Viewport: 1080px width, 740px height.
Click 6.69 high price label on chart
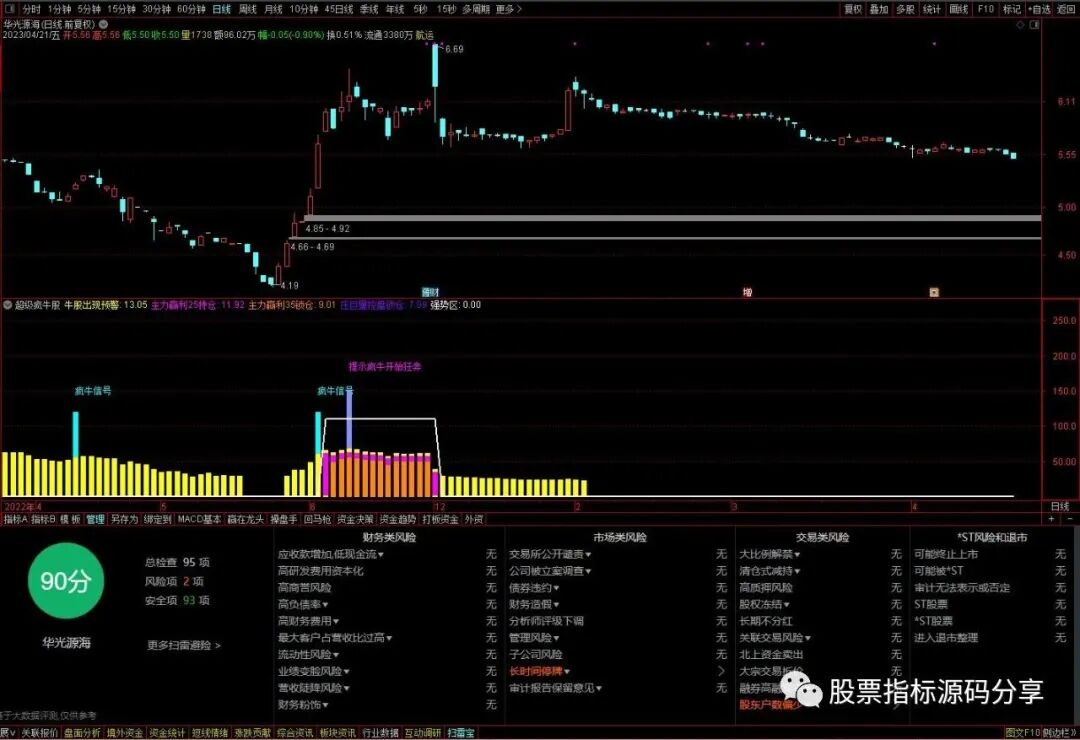pos(455,49)
